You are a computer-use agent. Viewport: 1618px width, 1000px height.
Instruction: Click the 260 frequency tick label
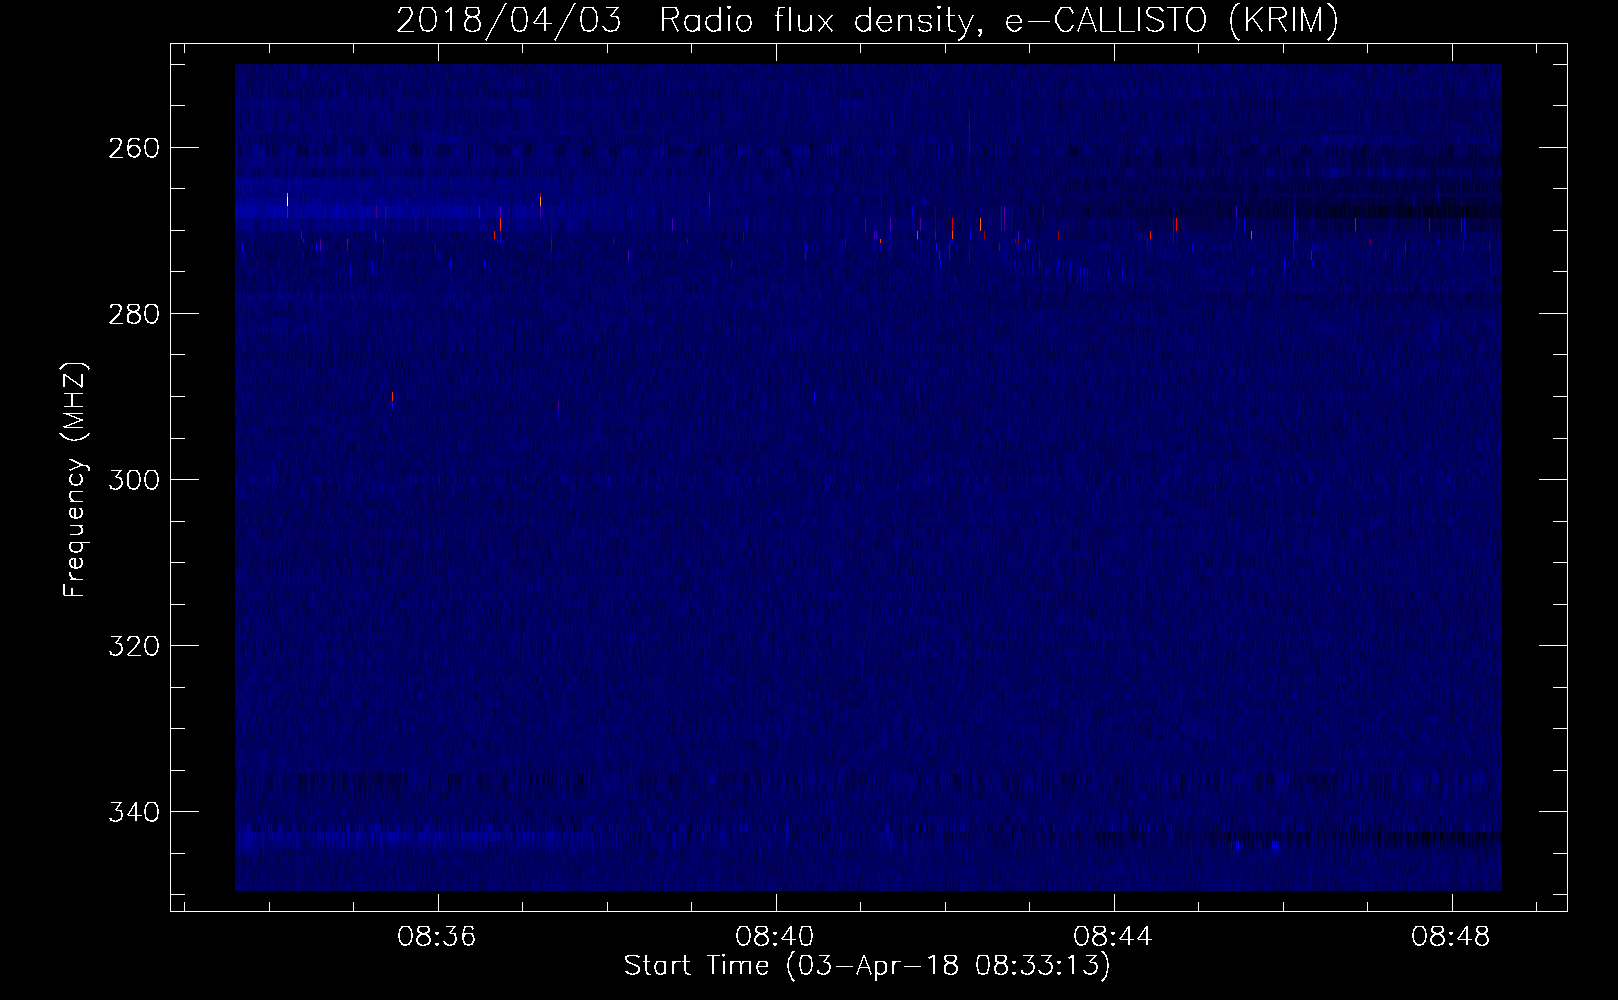click(132, 148)
